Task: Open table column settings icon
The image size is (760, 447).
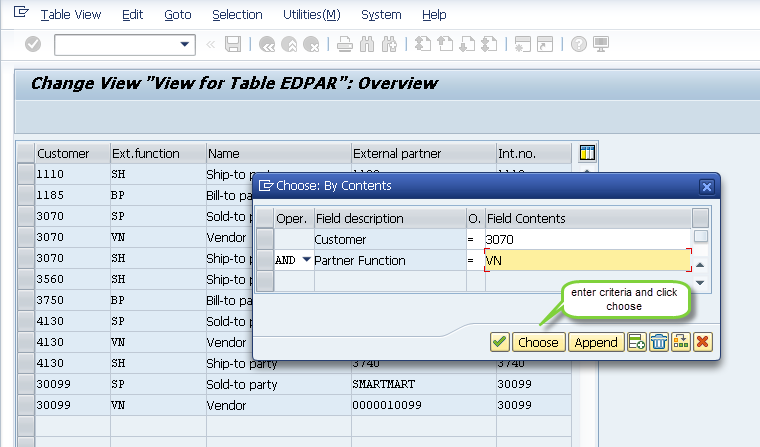Action: (588, 153)
